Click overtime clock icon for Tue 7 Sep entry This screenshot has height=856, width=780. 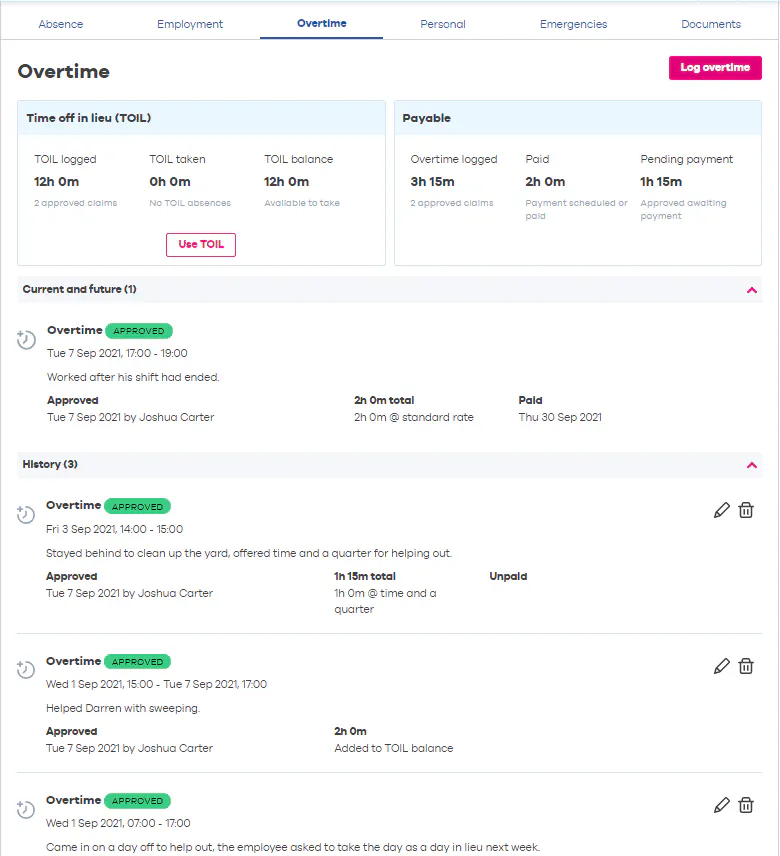tap(27, 340)
